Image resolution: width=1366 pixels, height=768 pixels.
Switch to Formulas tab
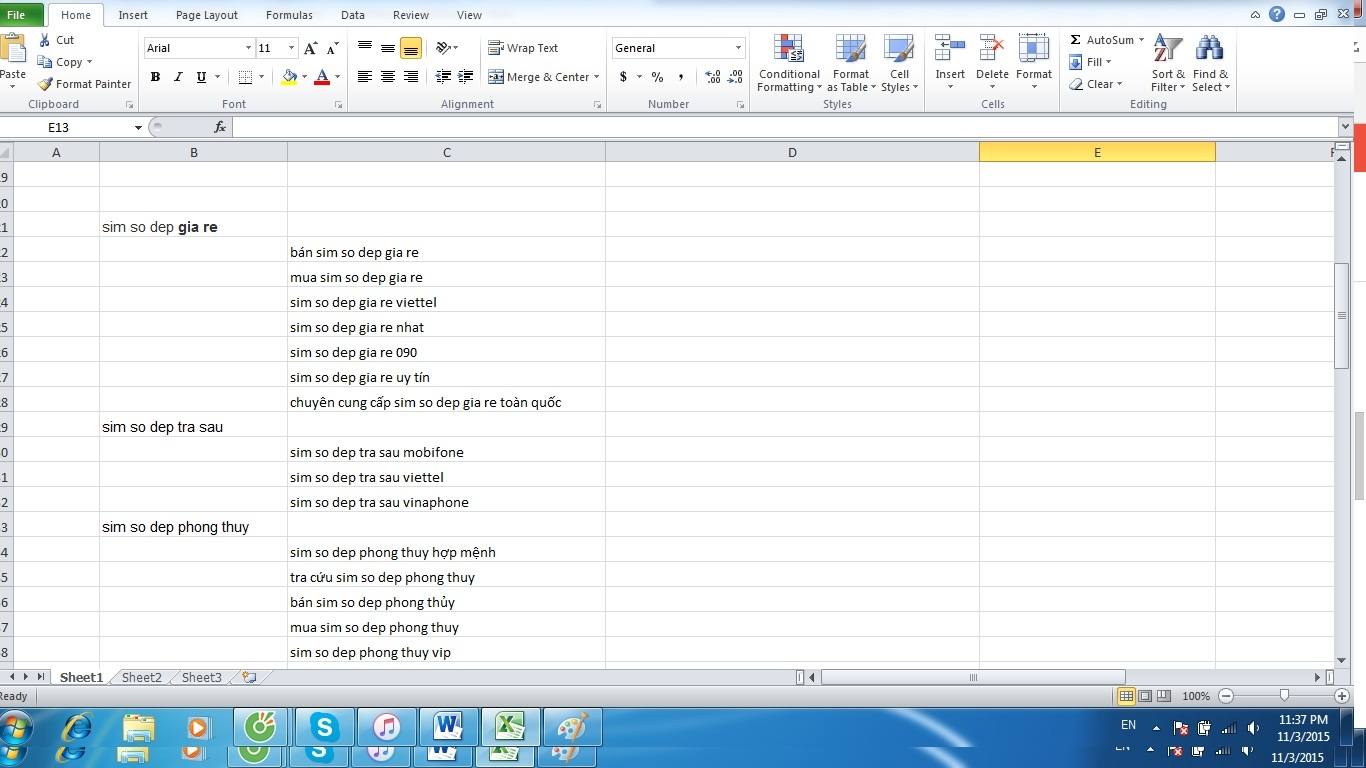click(x=289, y=15)
